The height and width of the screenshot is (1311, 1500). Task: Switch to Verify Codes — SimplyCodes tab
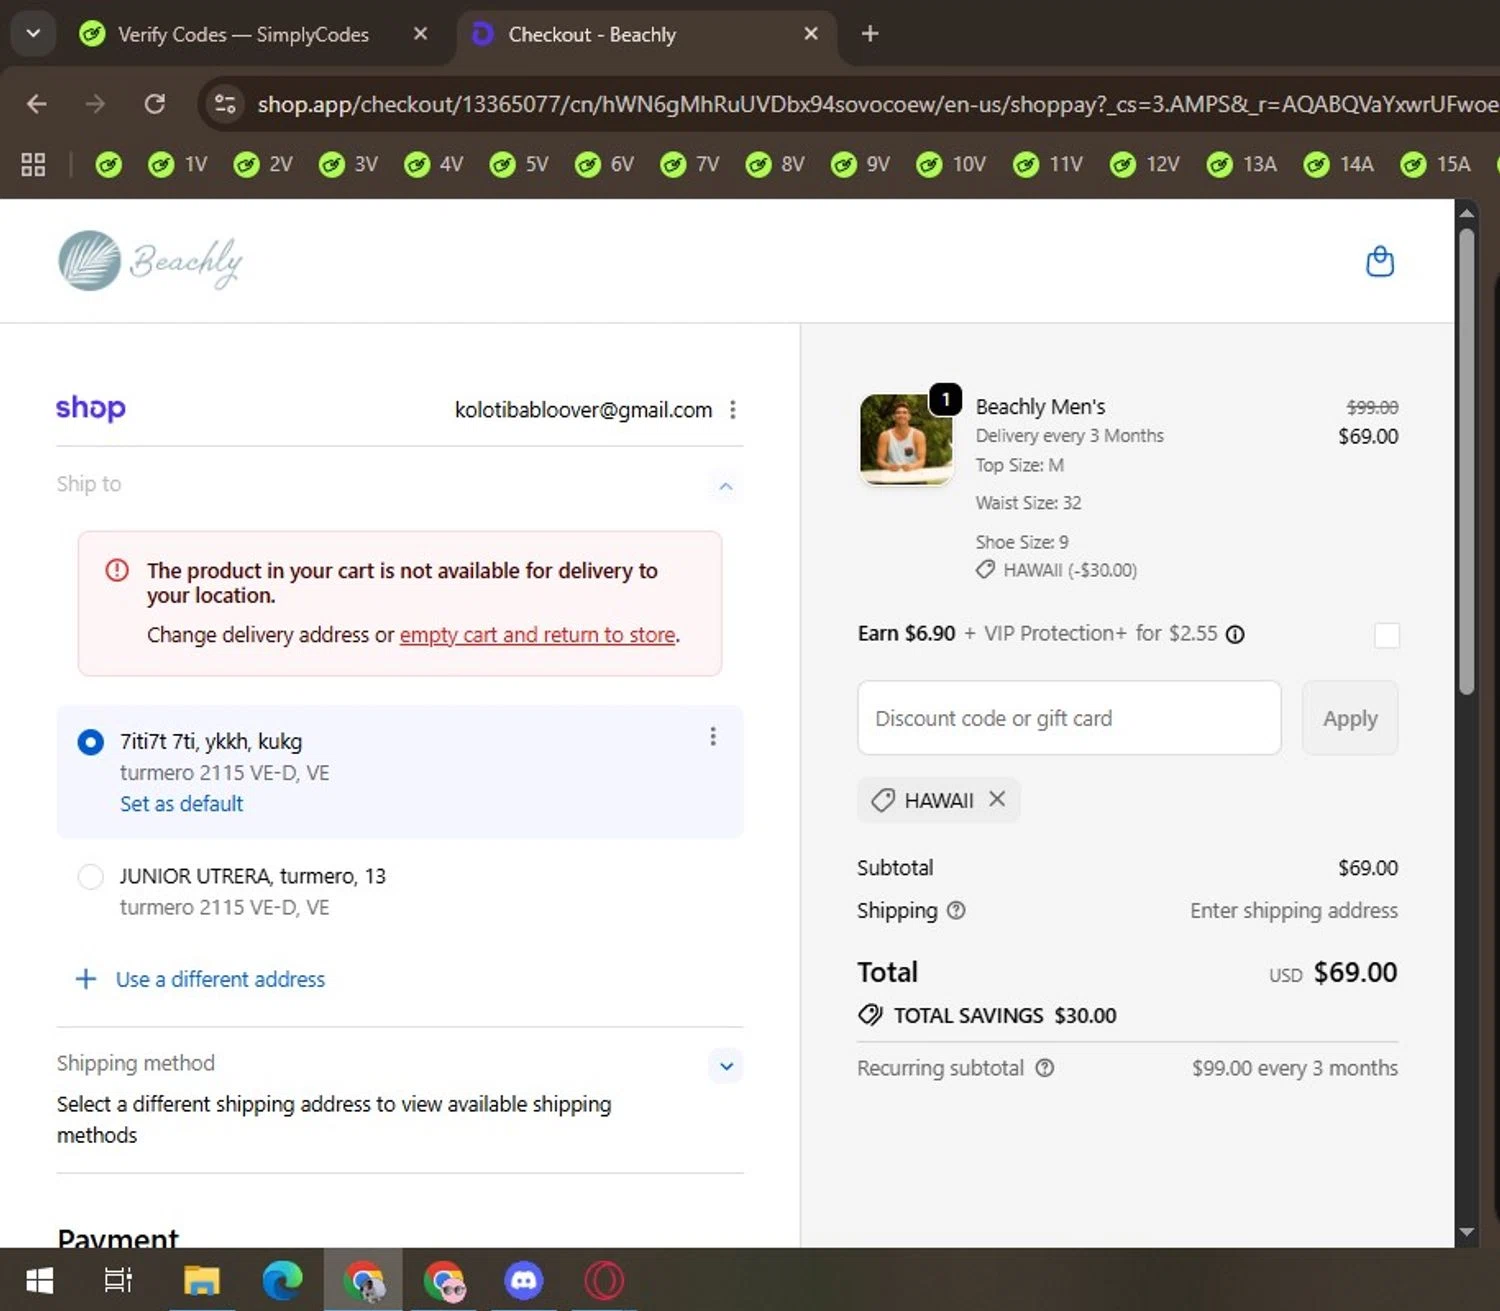pyautogui.click(x=243, y=34)
